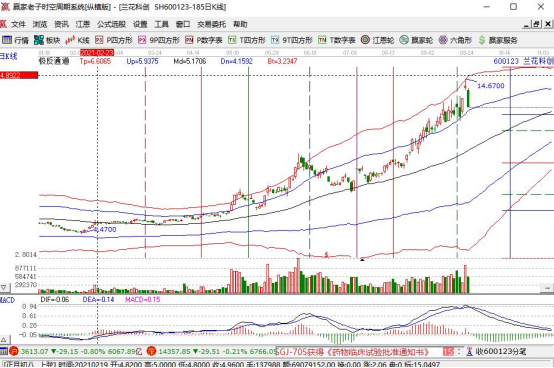
Task: Open the 资讯 menu
Action: coord(61,24)
